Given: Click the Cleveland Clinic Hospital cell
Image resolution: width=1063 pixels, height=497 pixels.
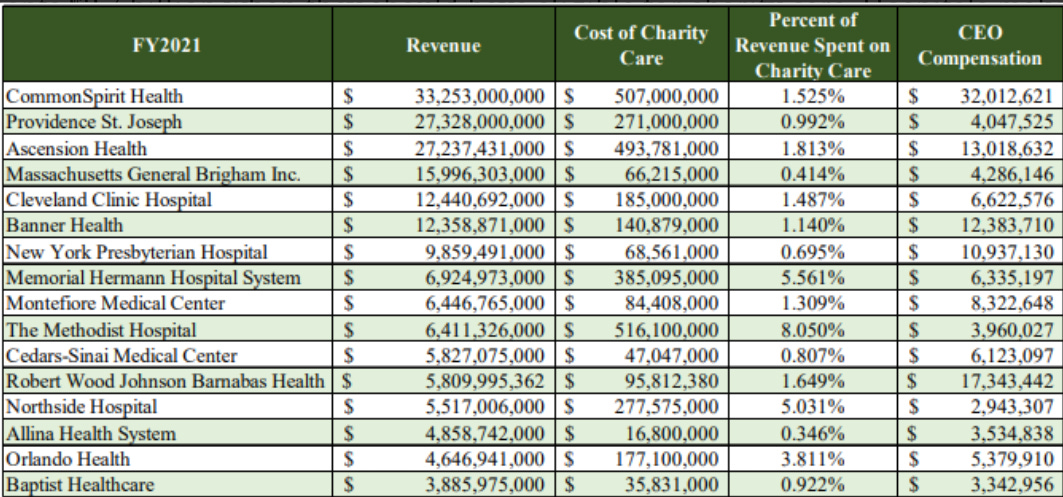Looking at the screenshot, I should (x=167, y=199).
